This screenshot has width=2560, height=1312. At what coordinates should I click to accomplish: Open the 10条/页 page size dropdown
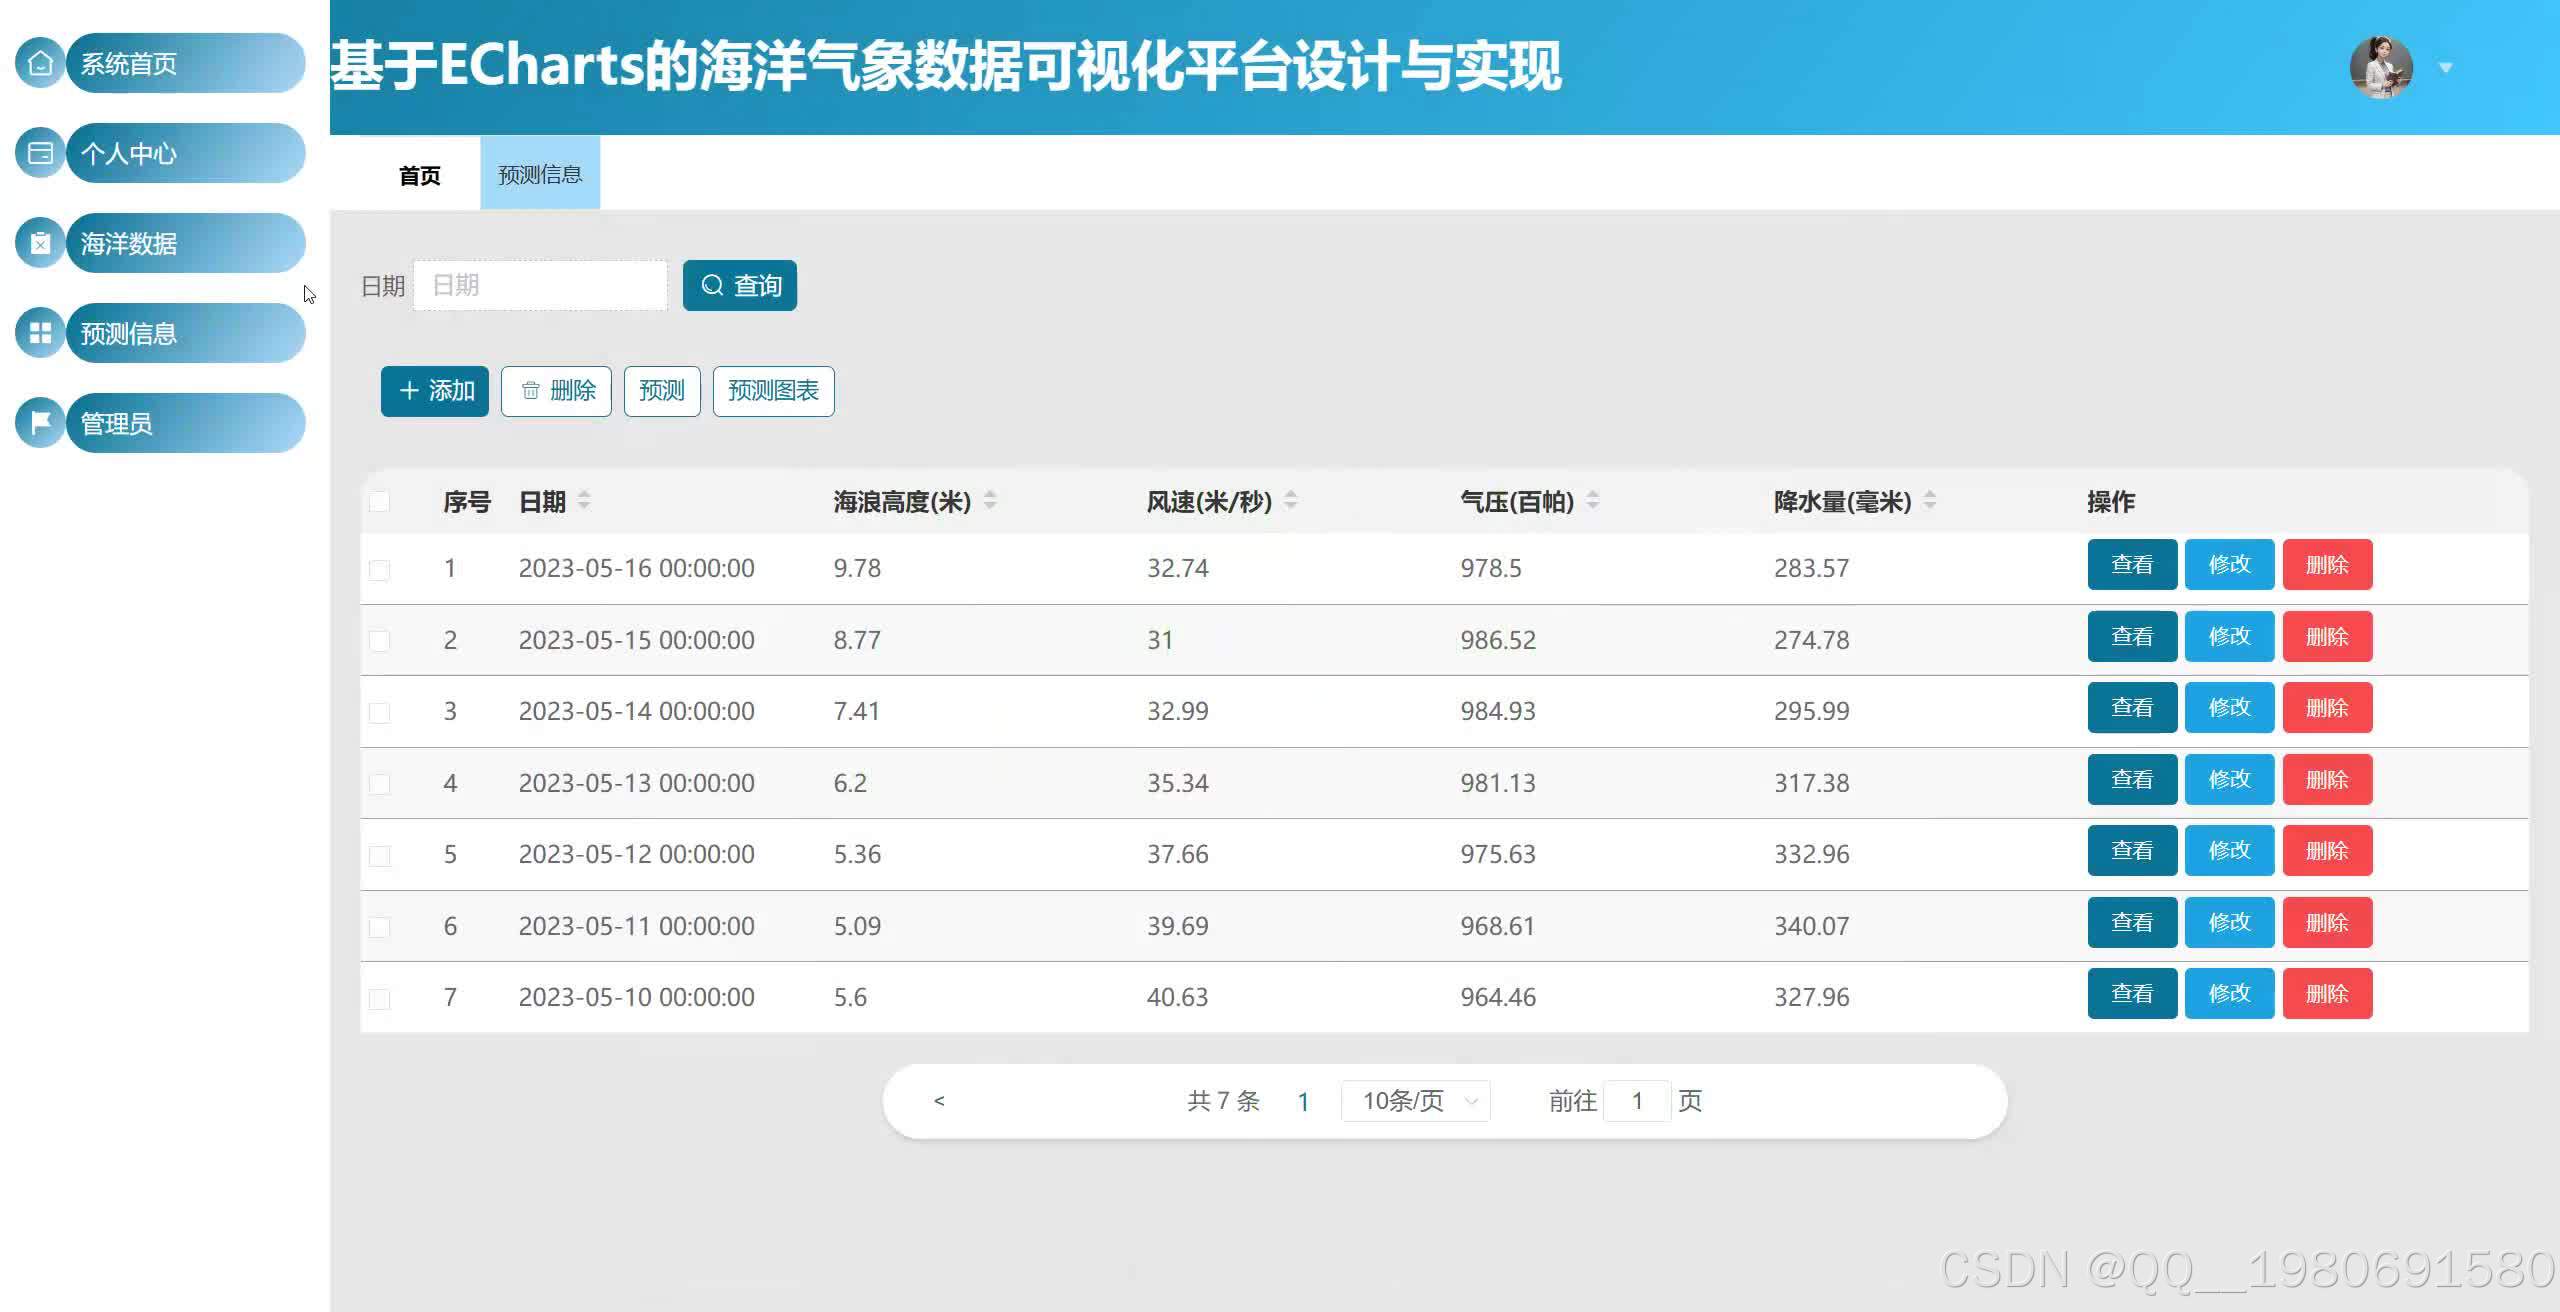tap(1415, 1101)
